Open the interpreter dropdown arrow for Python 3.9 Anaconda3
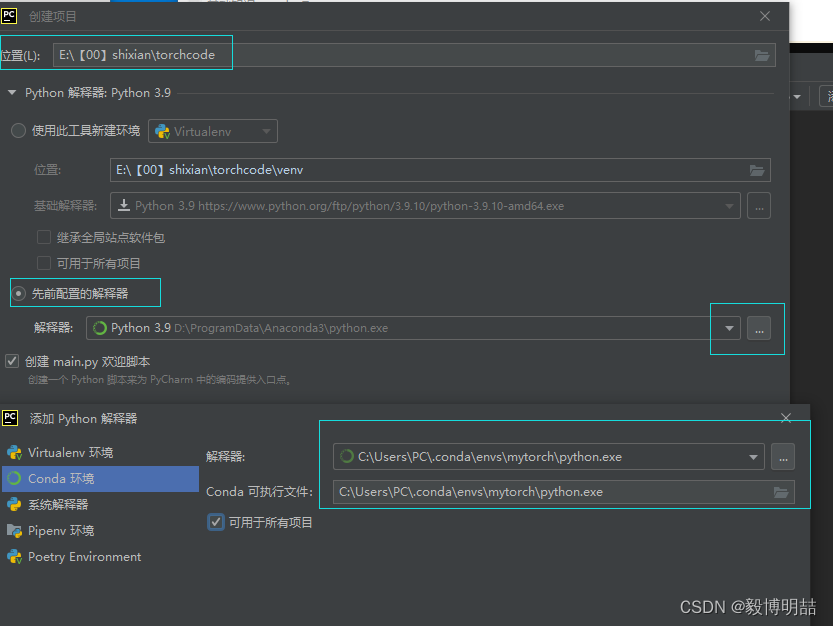This screenshot has height=626, width=833. pyautogui.click(x=729, y=328)
